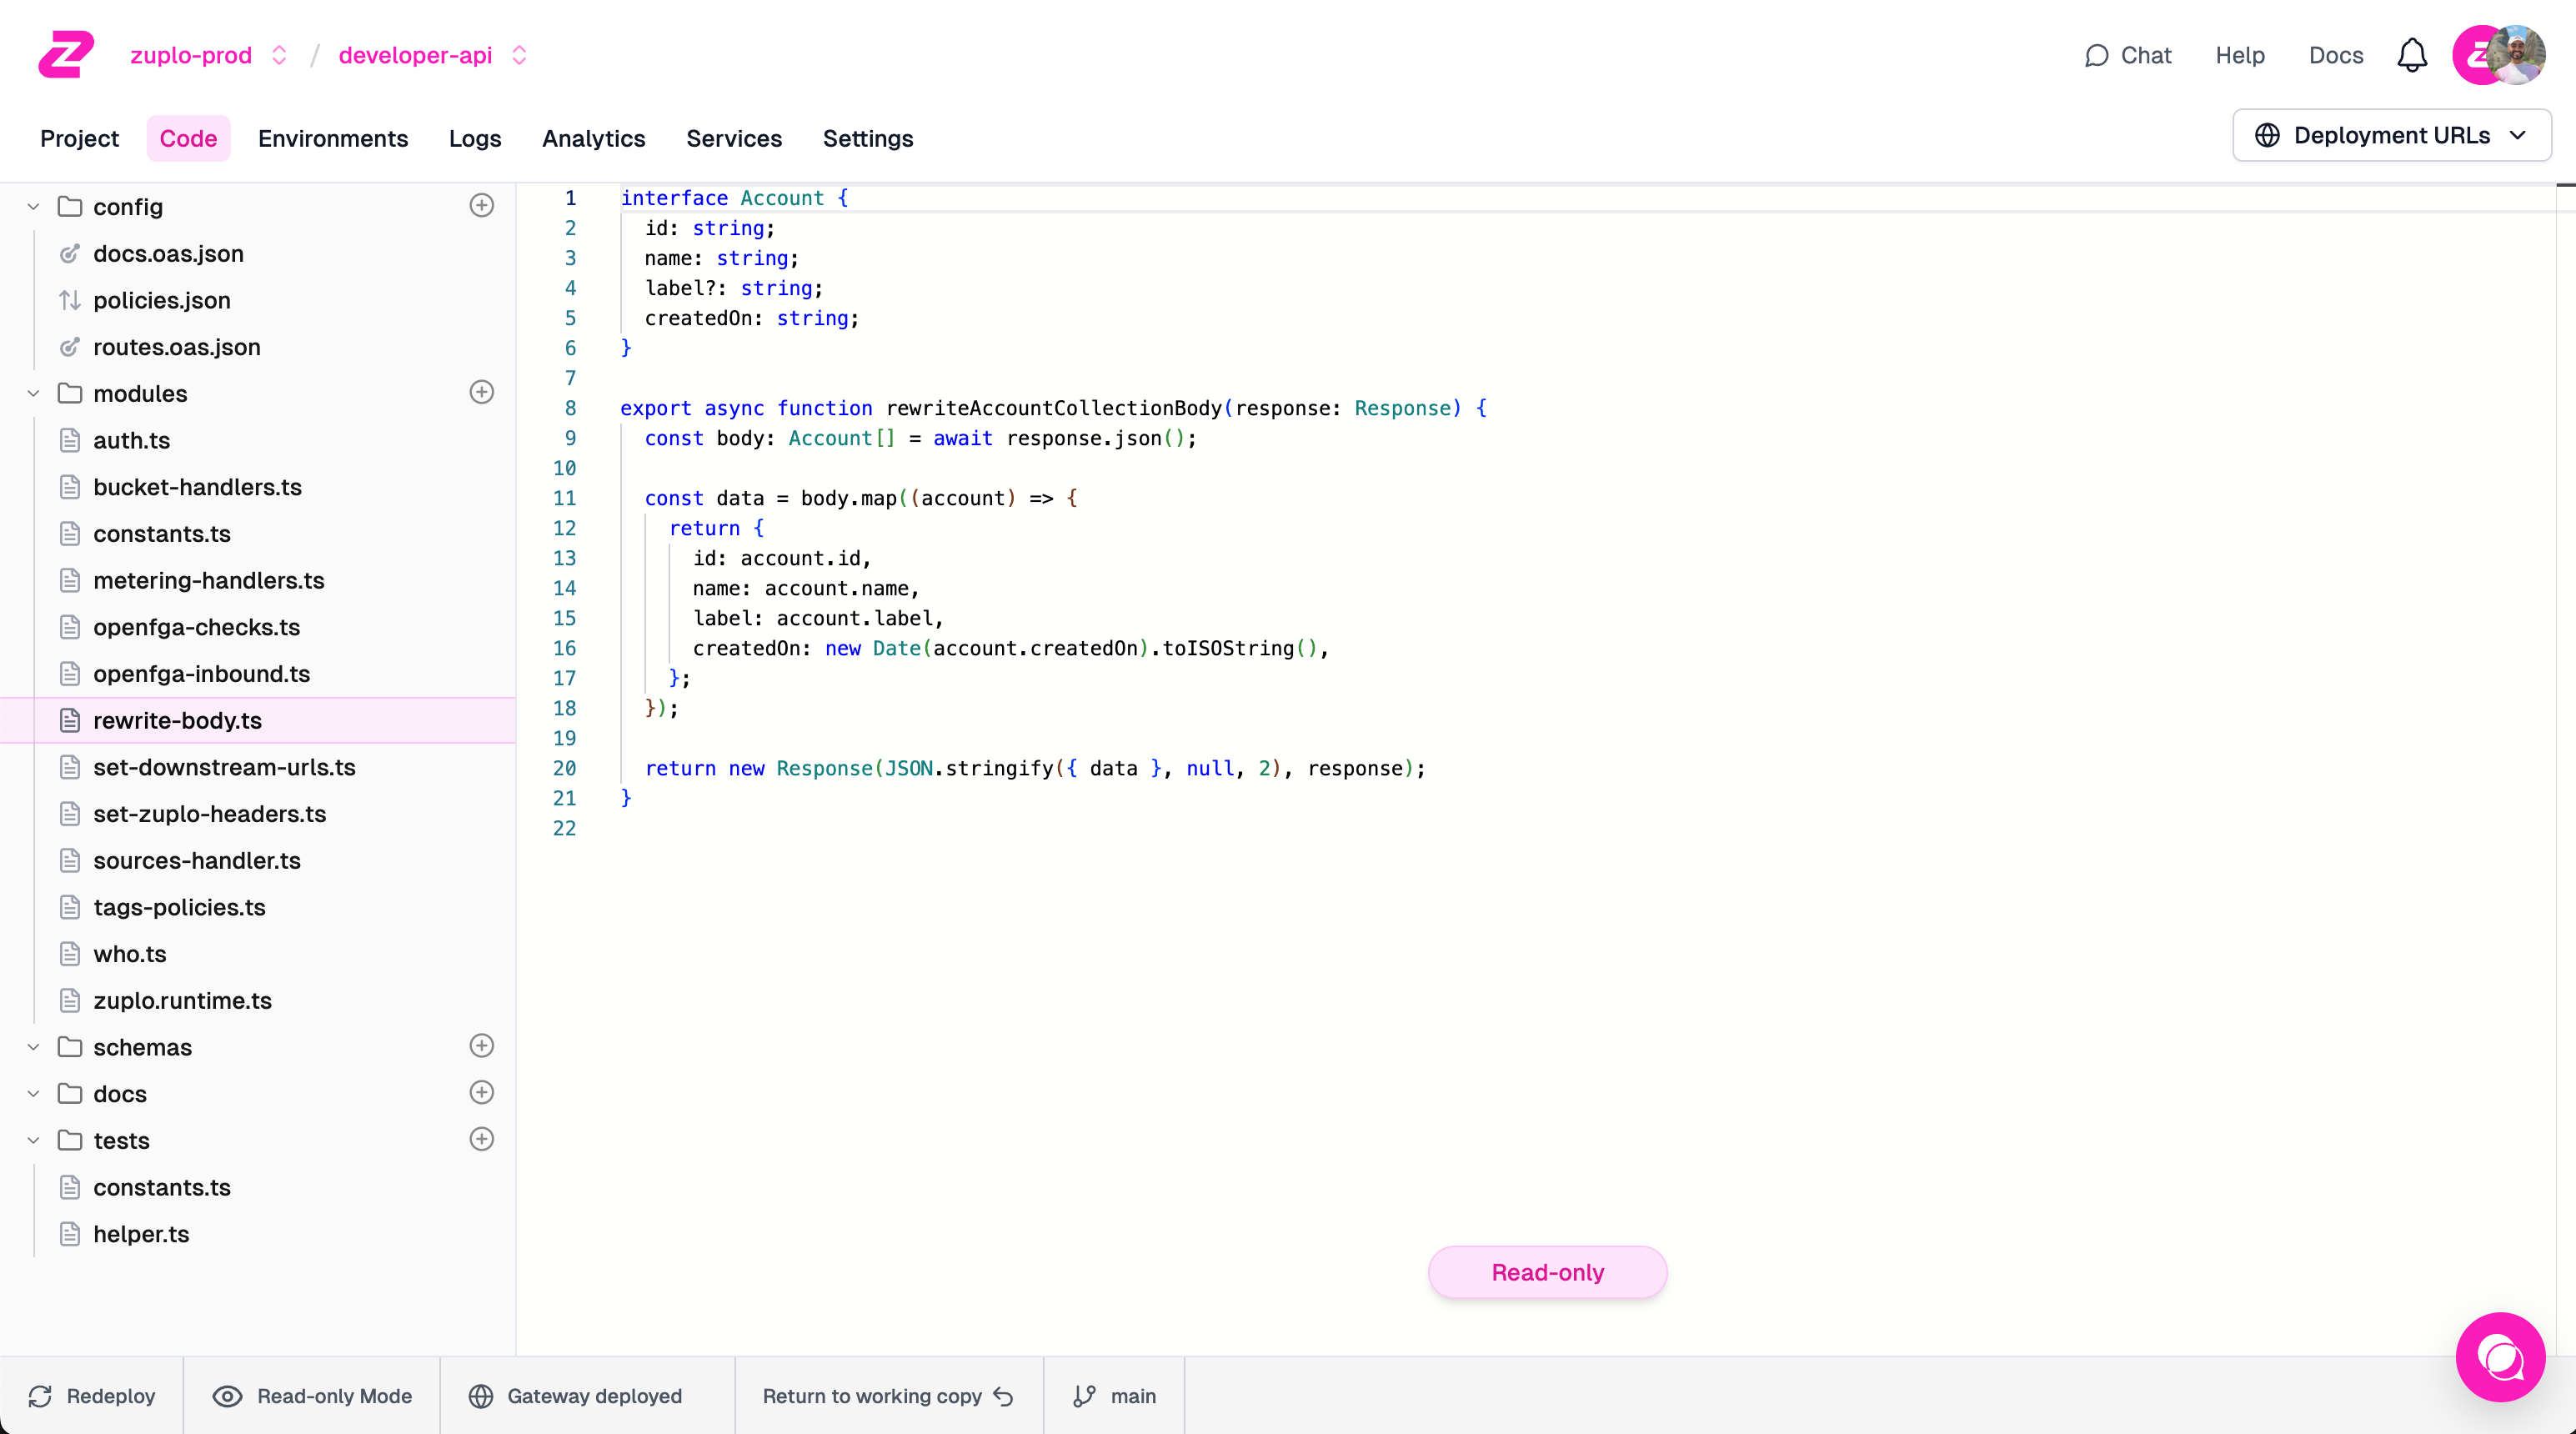Go to the Analytics tab
Screen dimensions: 2576x1434
pos(593,138)
